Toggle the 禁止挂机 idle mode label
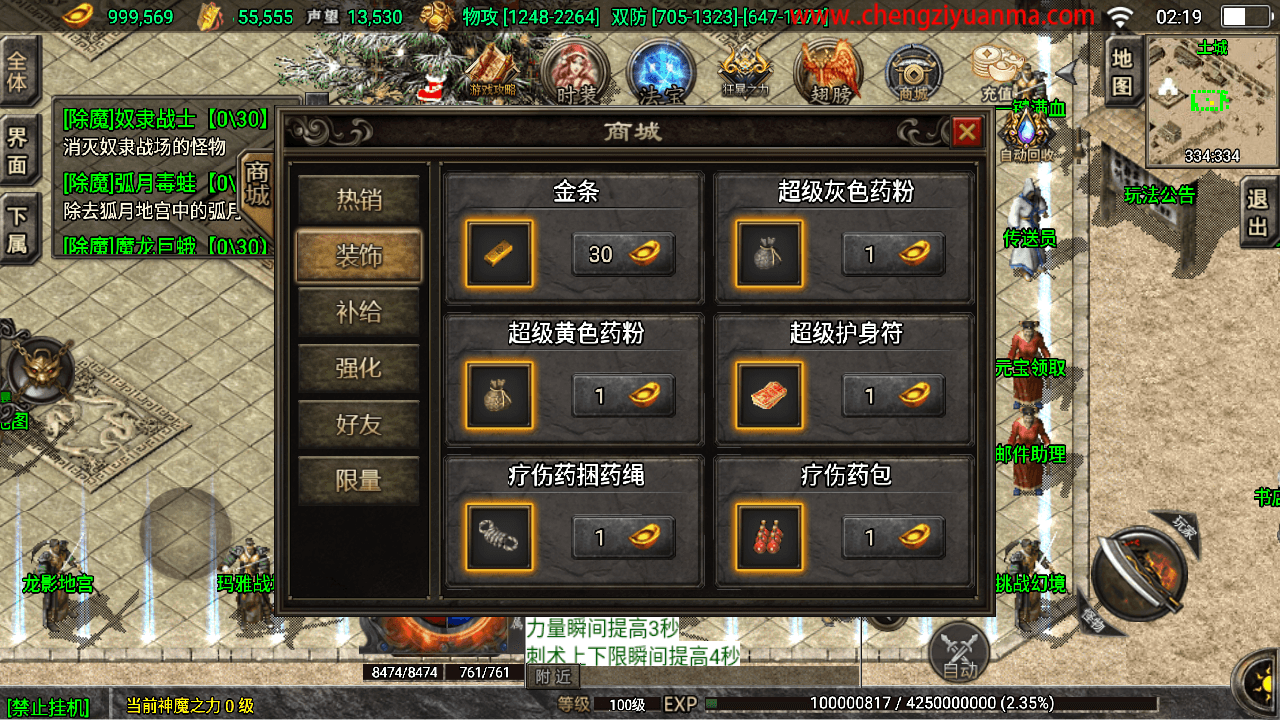The height and width of the screenshot is (720, 1280). coord(48,706)
